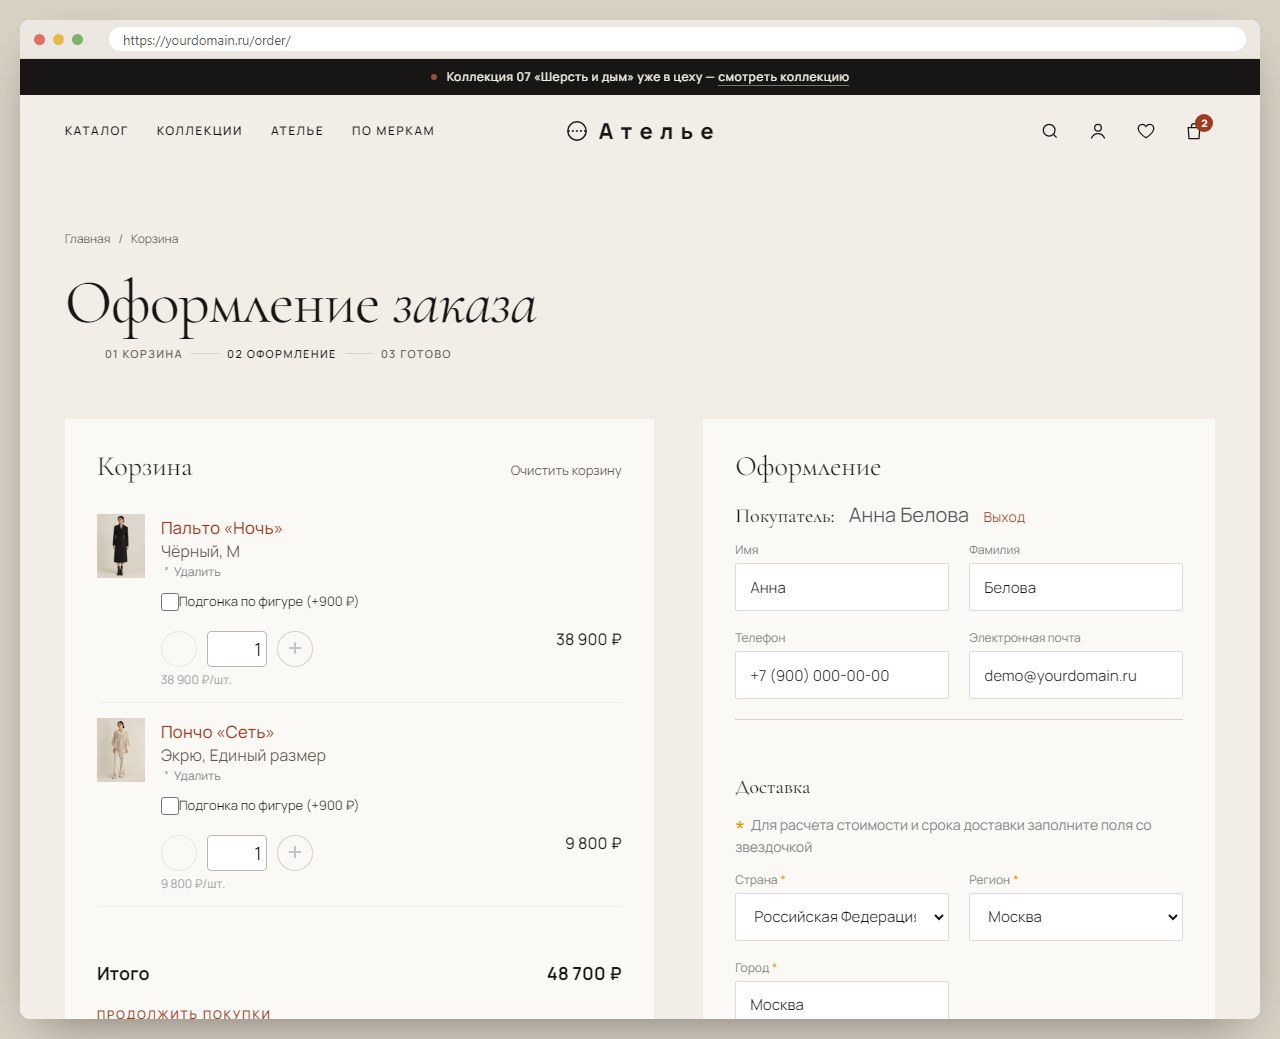Open the shopping bag cart icon

click(x=1194, y=131)
